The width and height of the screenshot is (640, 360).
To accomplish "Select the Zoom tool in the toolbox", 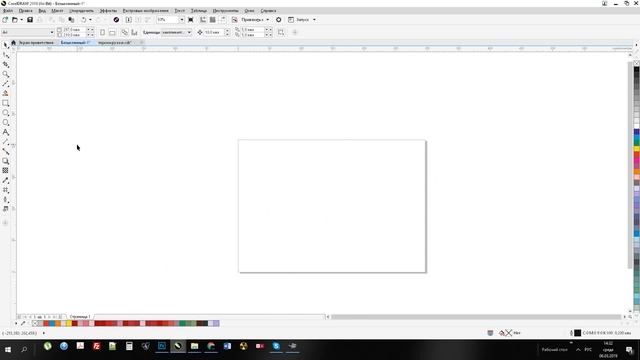I will [6, 74].
